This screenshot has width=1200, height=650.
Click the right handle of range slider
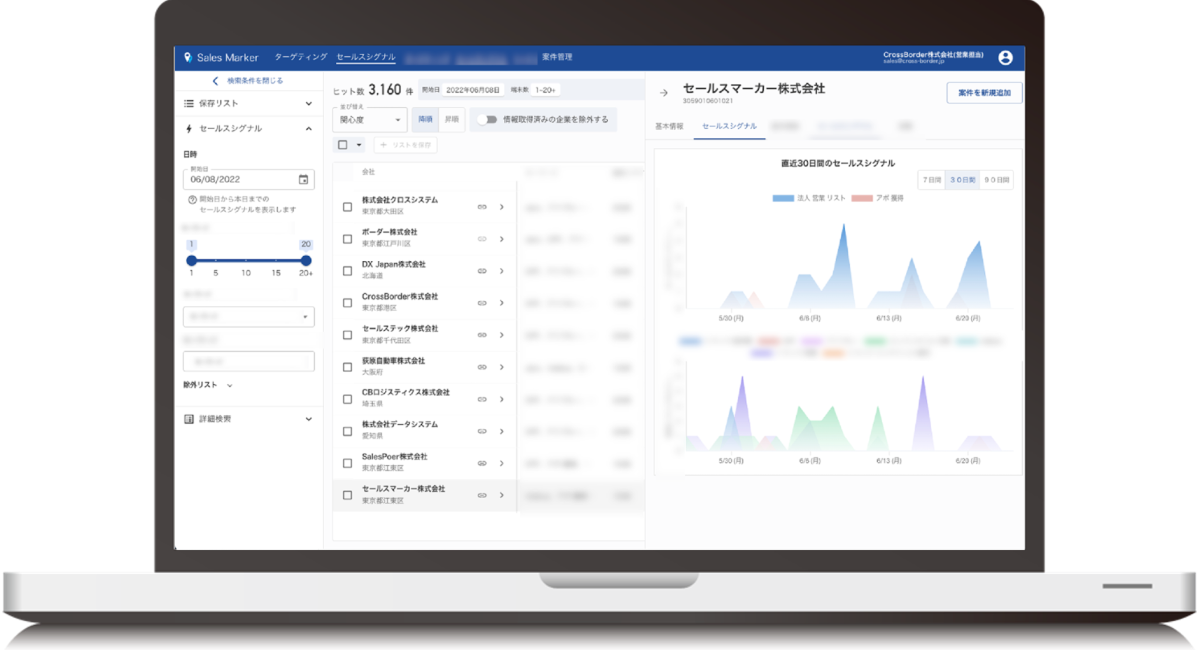[x=306, y=260]
